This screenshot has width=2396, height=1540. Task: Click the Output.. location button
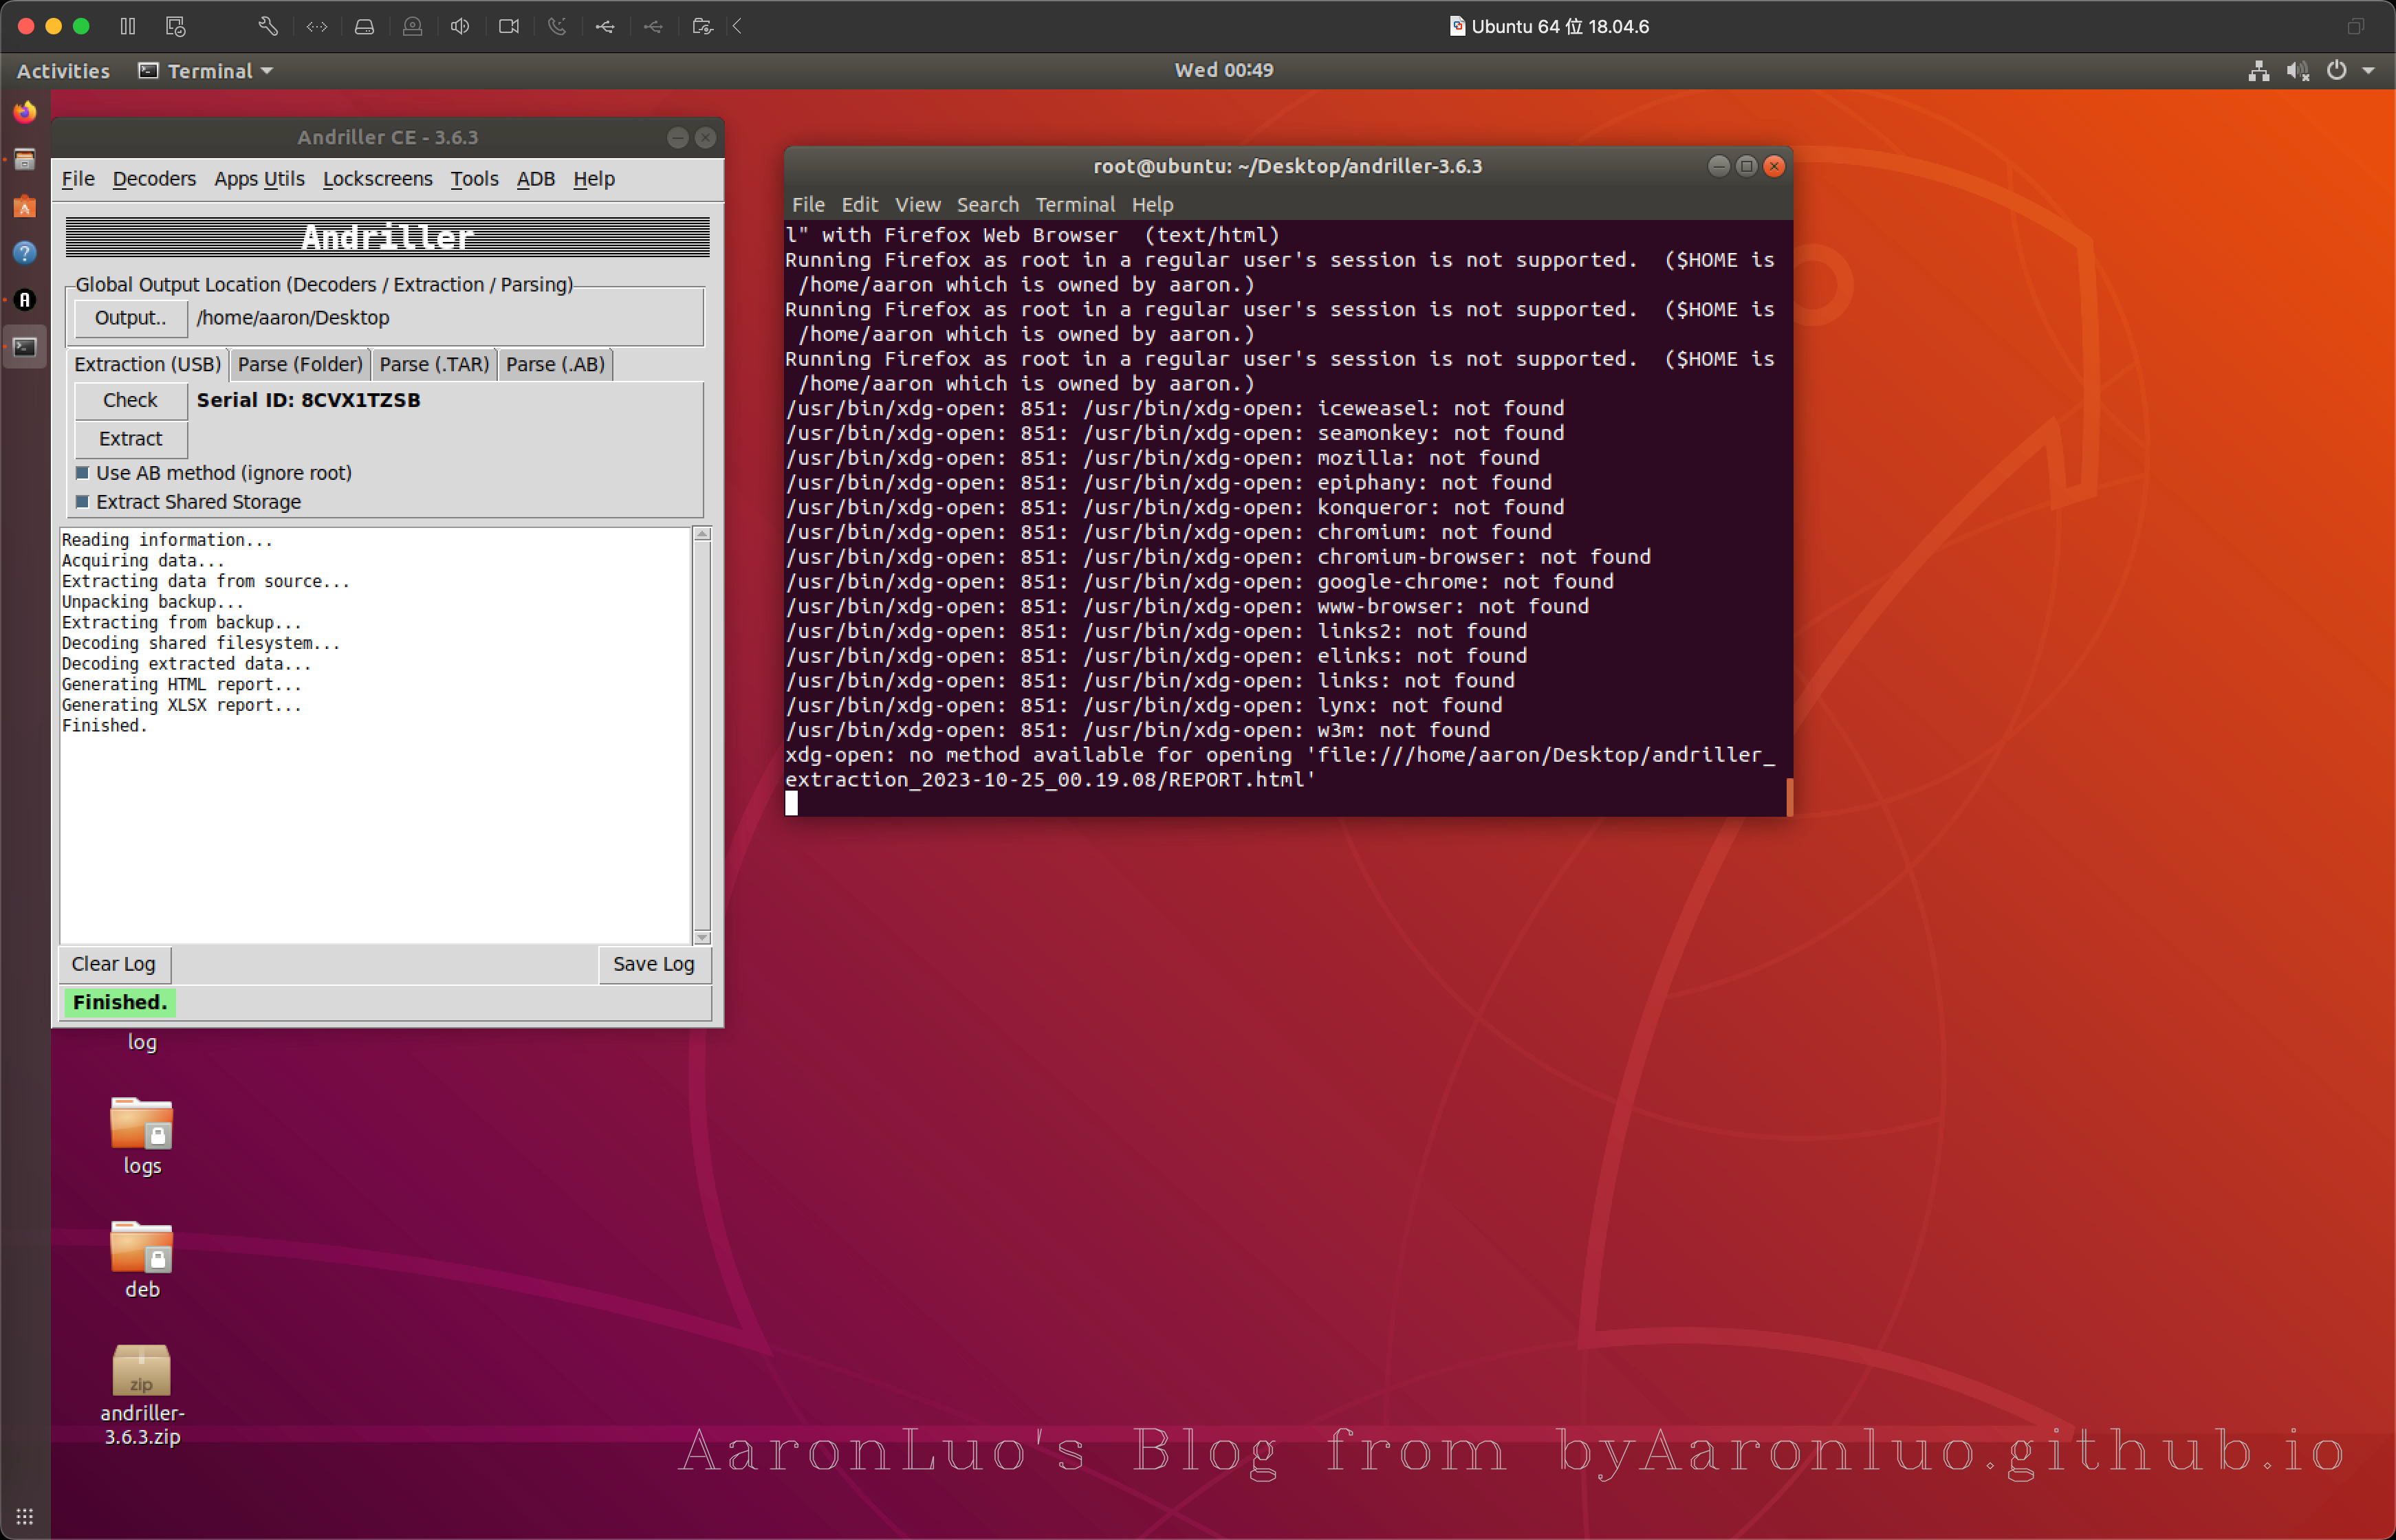[130, 318]
